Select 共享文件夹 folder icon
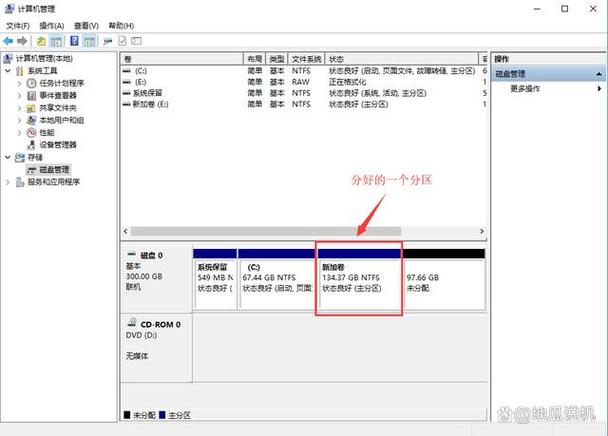Screen dimensions: 608x436 tap(31, 108)
